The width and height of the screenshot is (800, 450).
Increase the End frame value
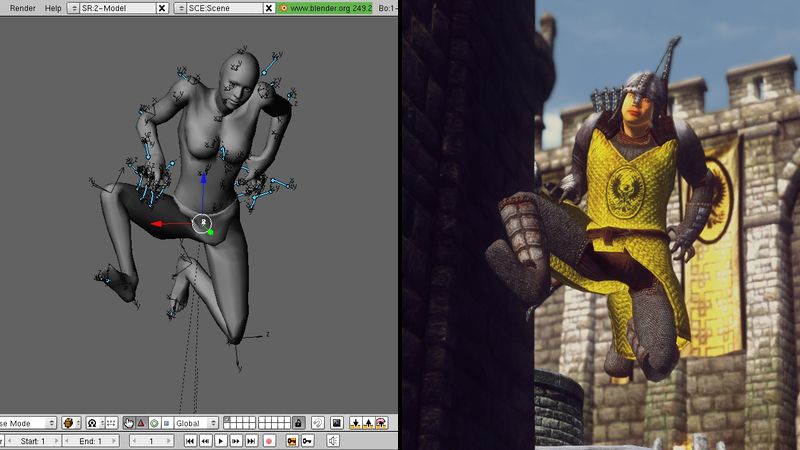pos(115,441)
